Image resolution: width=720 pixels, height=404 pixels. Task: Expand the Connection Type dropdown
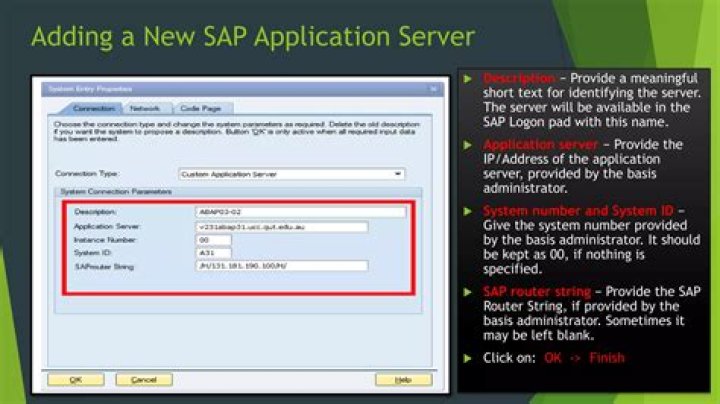coord(398,174)
